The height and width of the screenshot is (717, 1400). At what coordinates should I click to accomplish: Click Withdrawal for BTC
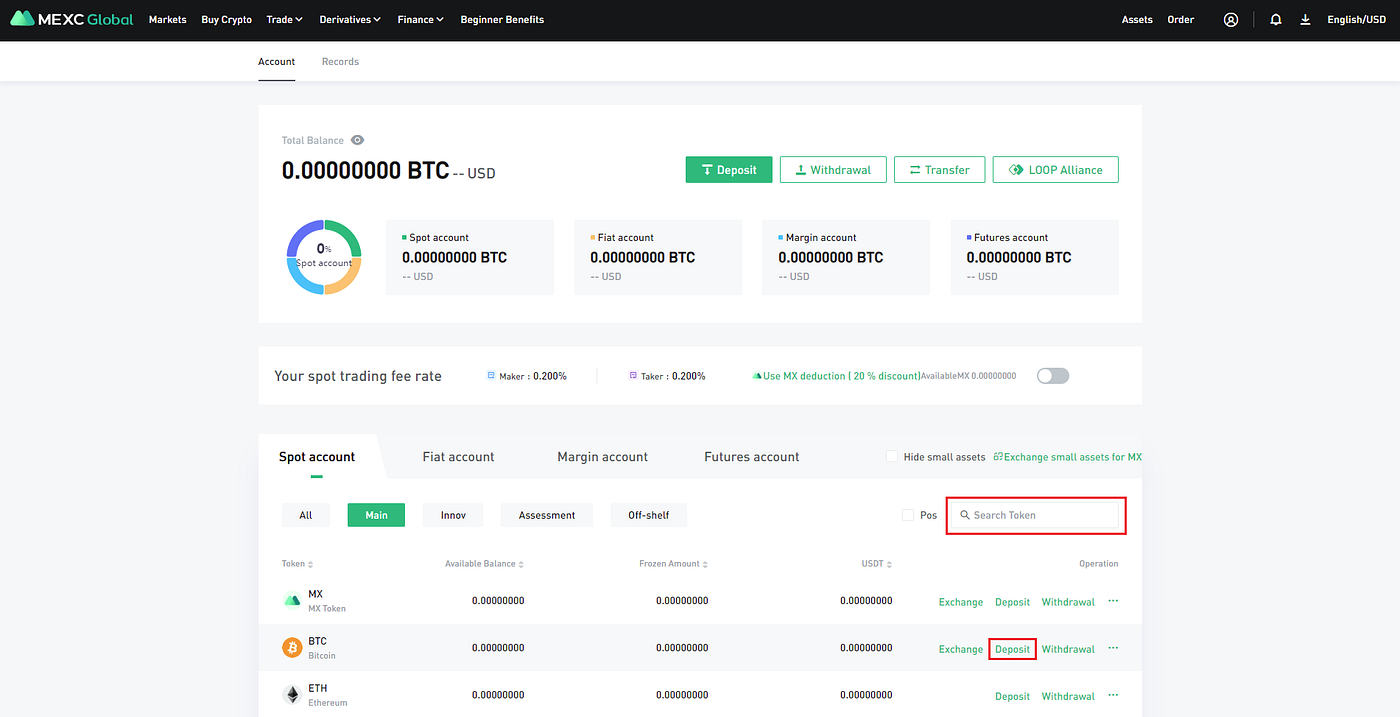(x=1068, y=649)
